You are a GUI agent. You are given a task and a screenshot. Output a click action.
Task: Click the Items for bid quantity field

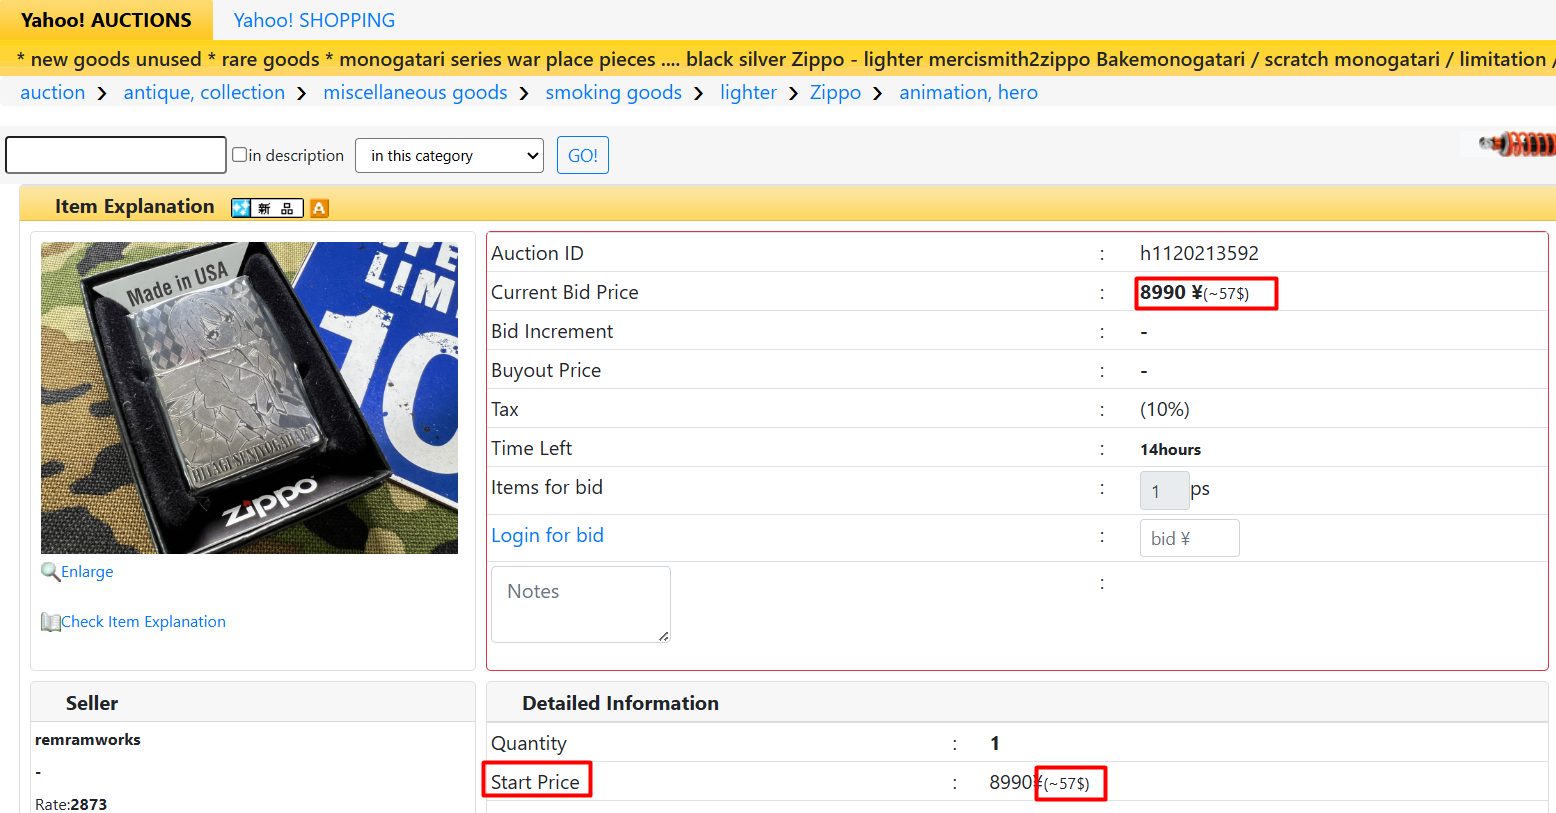pos(1164,490)
